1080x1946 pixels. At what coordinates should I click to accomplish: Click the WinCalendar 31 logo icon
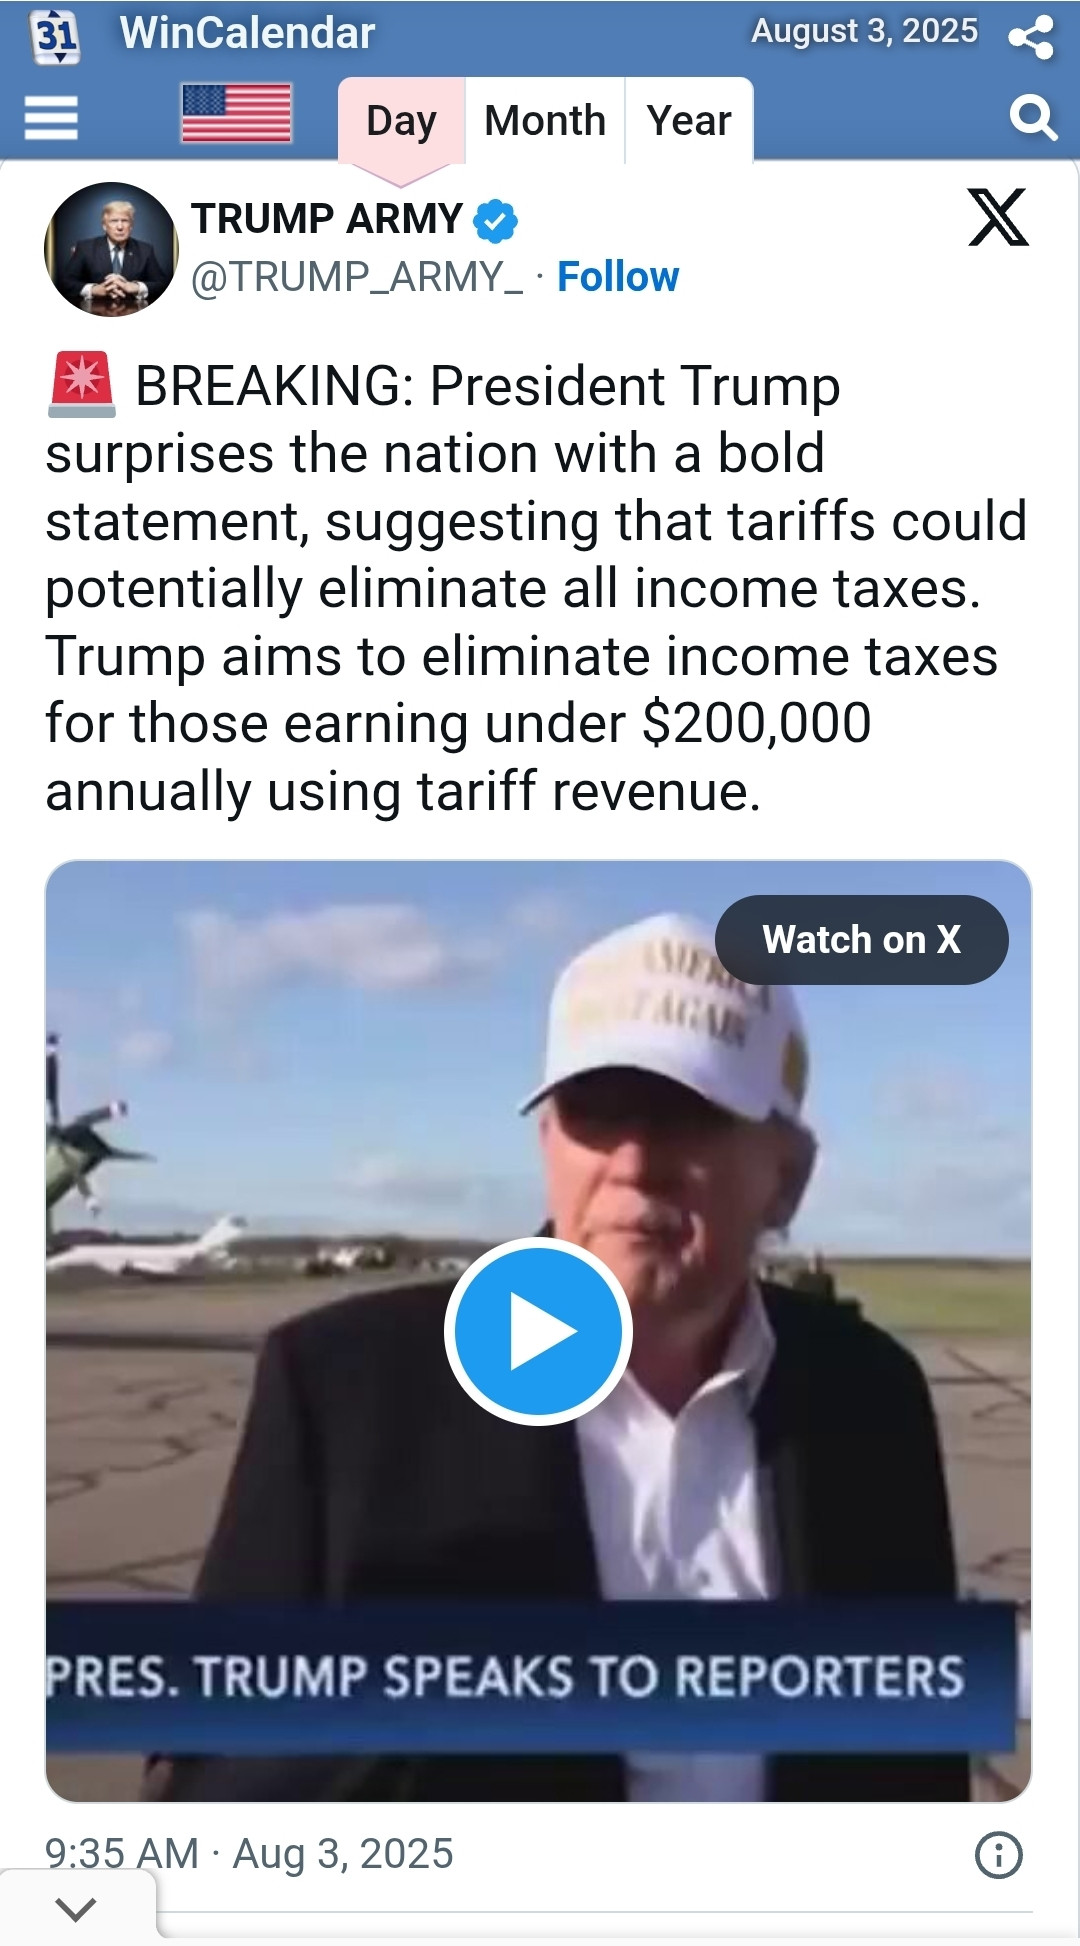(56, 37)
